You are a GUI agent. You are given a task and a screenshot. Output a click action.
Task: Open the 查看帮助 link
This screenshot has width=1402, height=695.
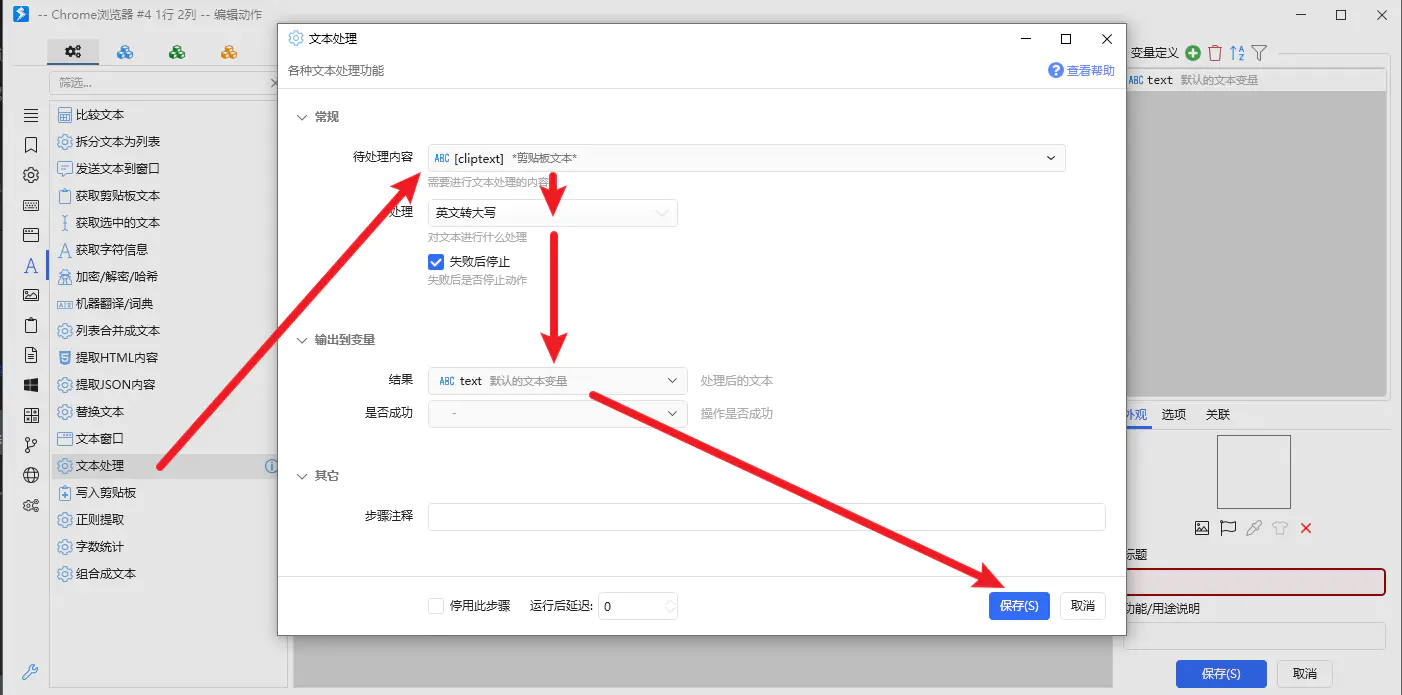pyautogui.click(x=1081, y=71)
